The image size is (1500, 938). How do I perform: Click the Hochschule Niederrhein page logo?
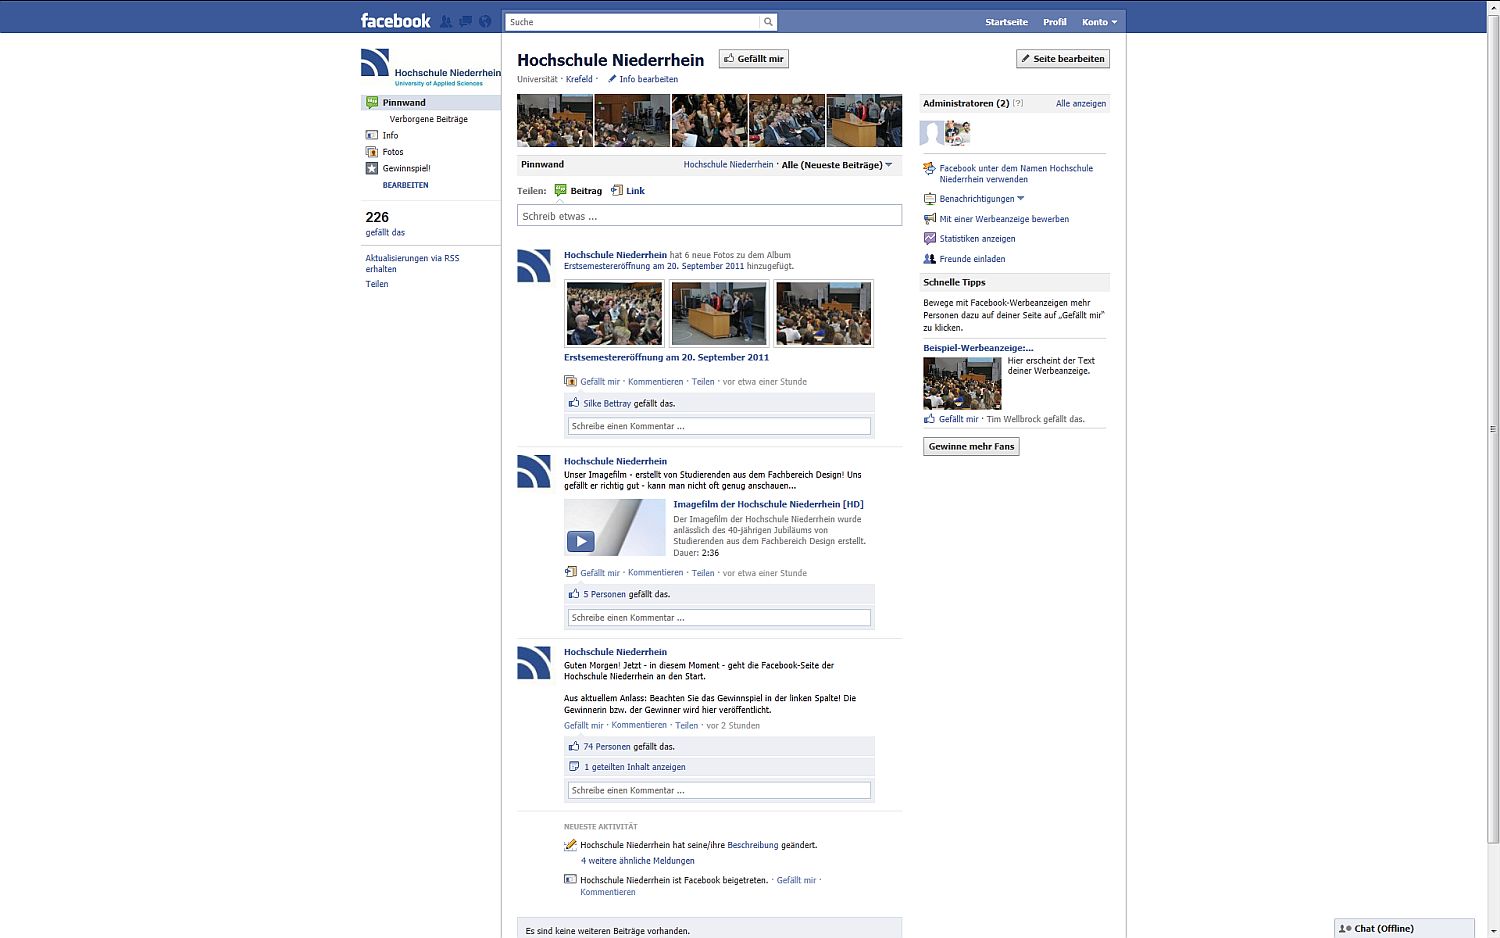point(430,67)
